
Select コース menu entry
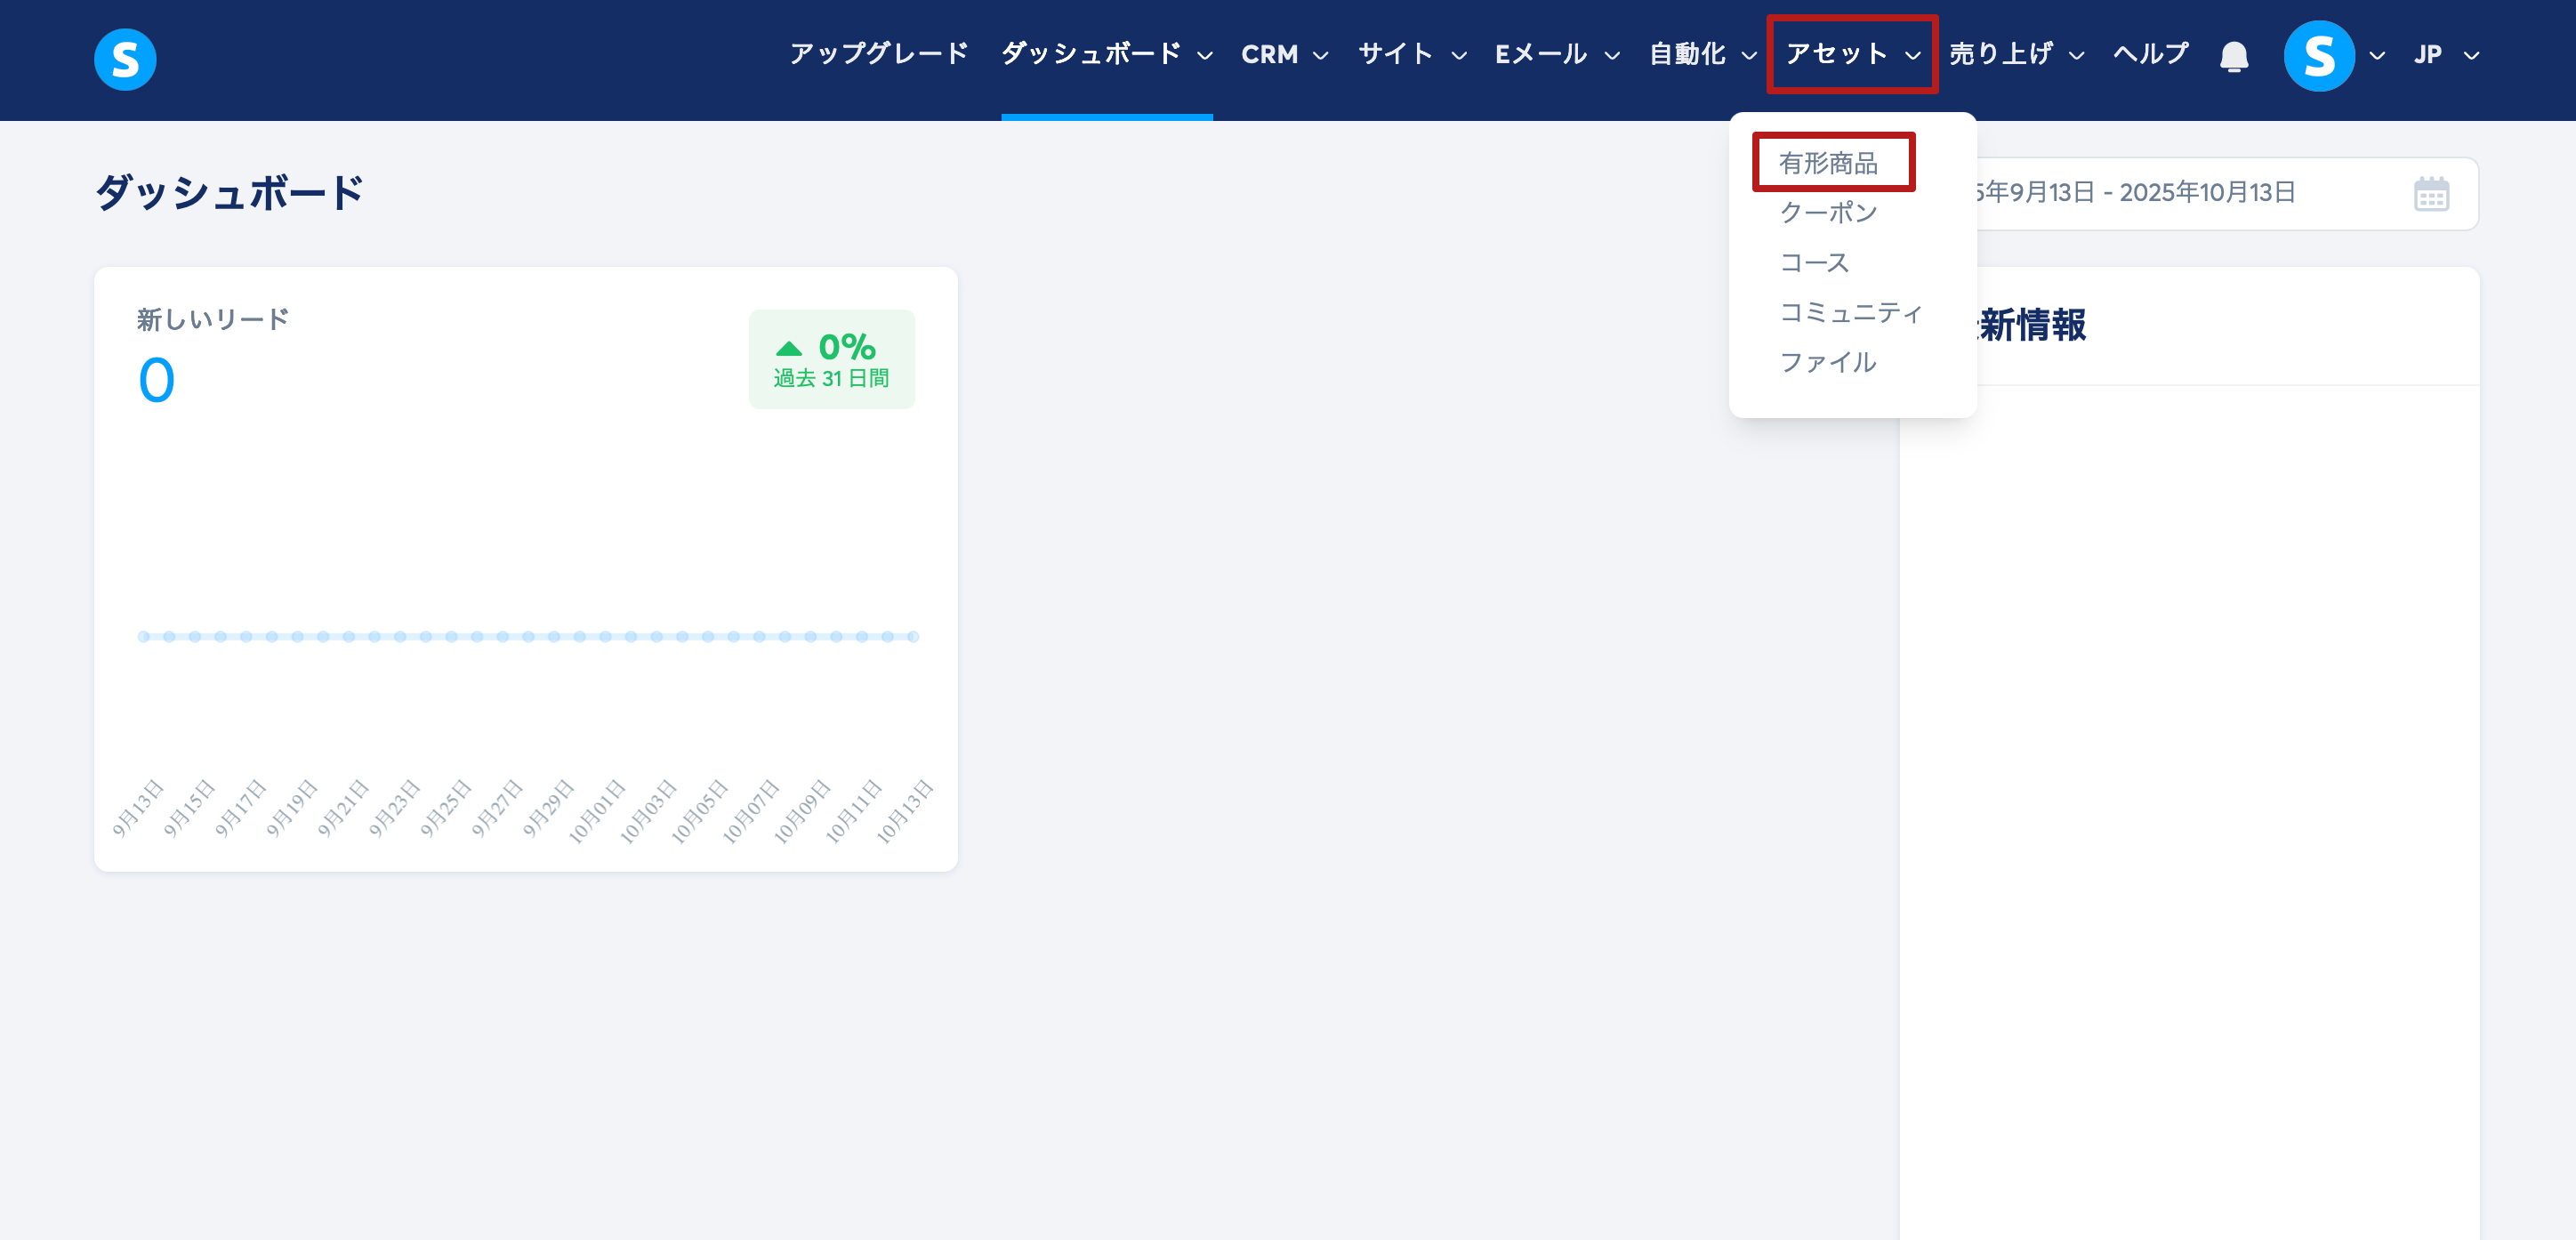[x=1814, y=263]
